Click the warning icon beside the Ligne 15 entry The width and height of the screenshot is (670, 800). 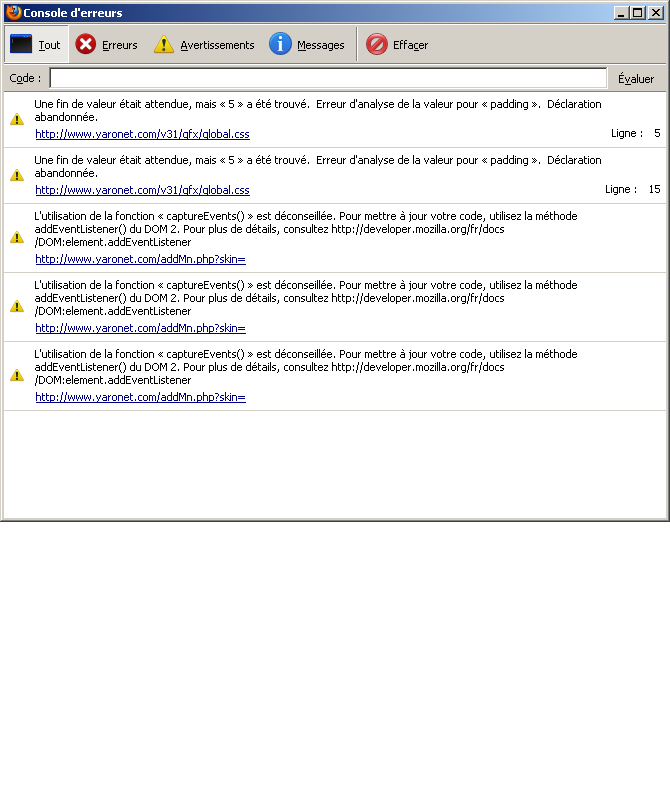17,175
